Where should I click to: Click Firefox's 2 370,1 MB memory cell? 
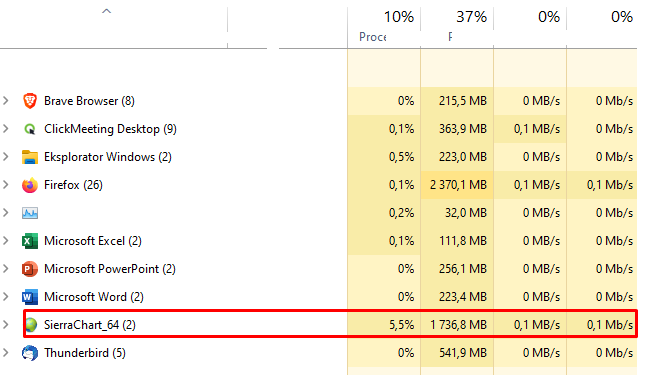(x=457, y=185)
